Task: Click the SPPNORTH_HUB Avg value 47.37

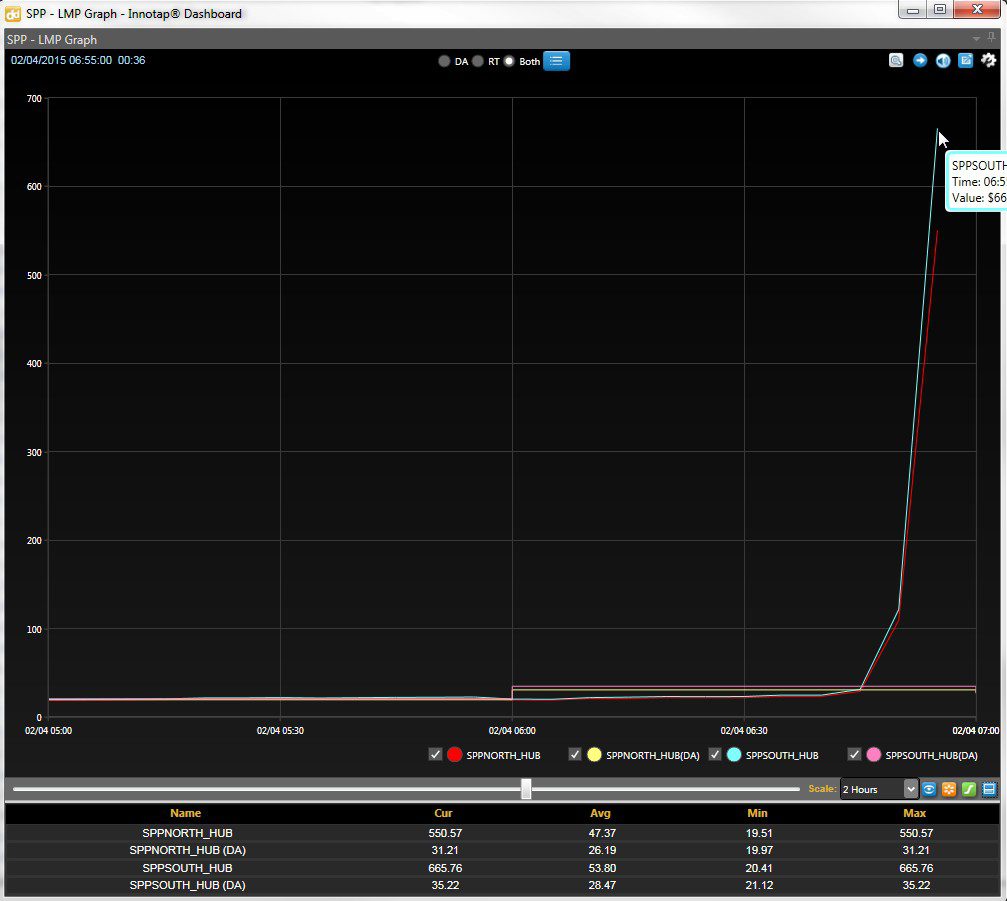Action: [602, 833]
